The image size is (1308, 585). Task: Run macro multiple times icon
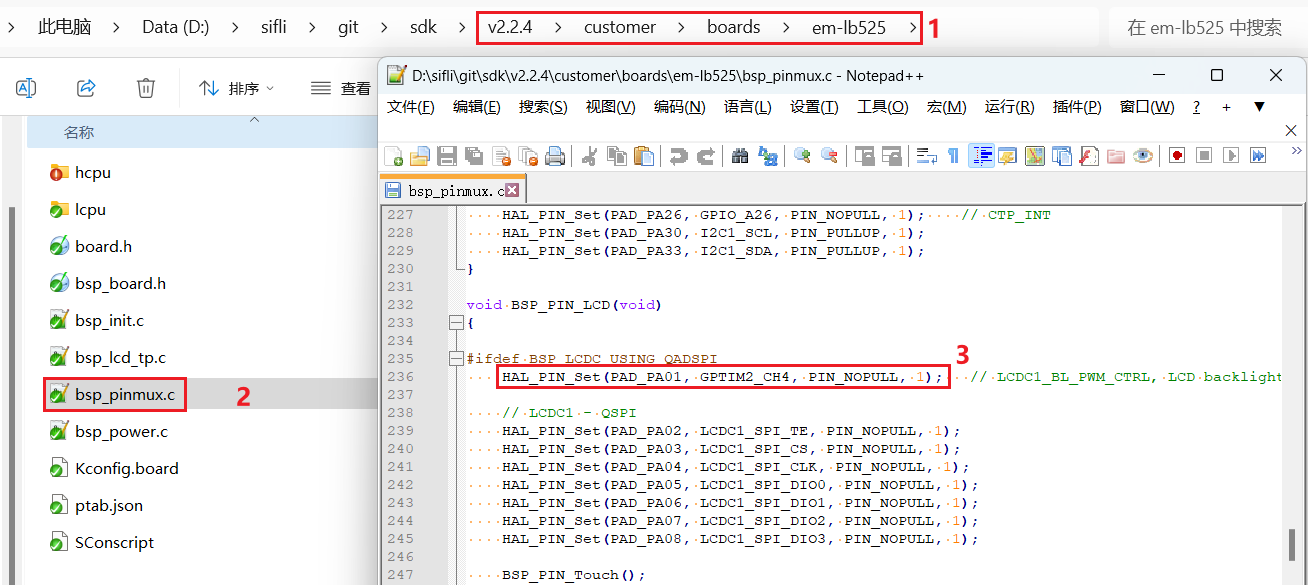click(x=1258, y=156)
